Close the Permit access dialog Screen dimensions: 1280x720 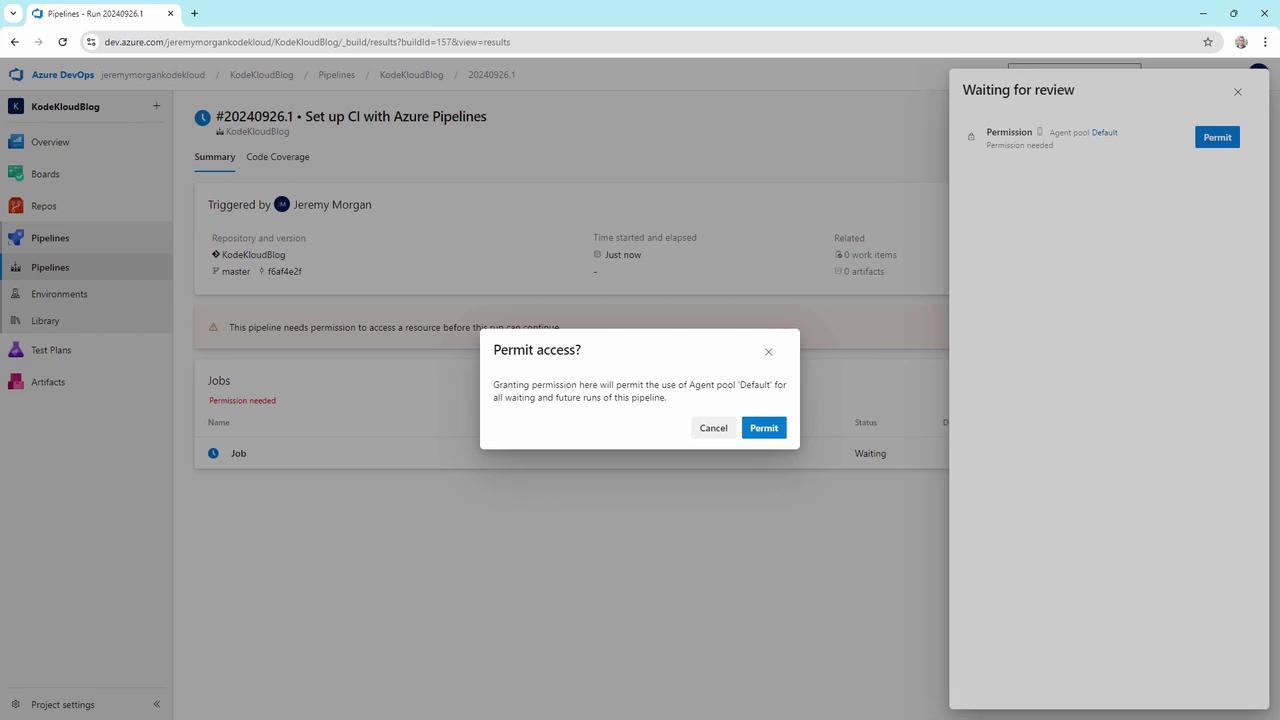click(x=768, y=352)
